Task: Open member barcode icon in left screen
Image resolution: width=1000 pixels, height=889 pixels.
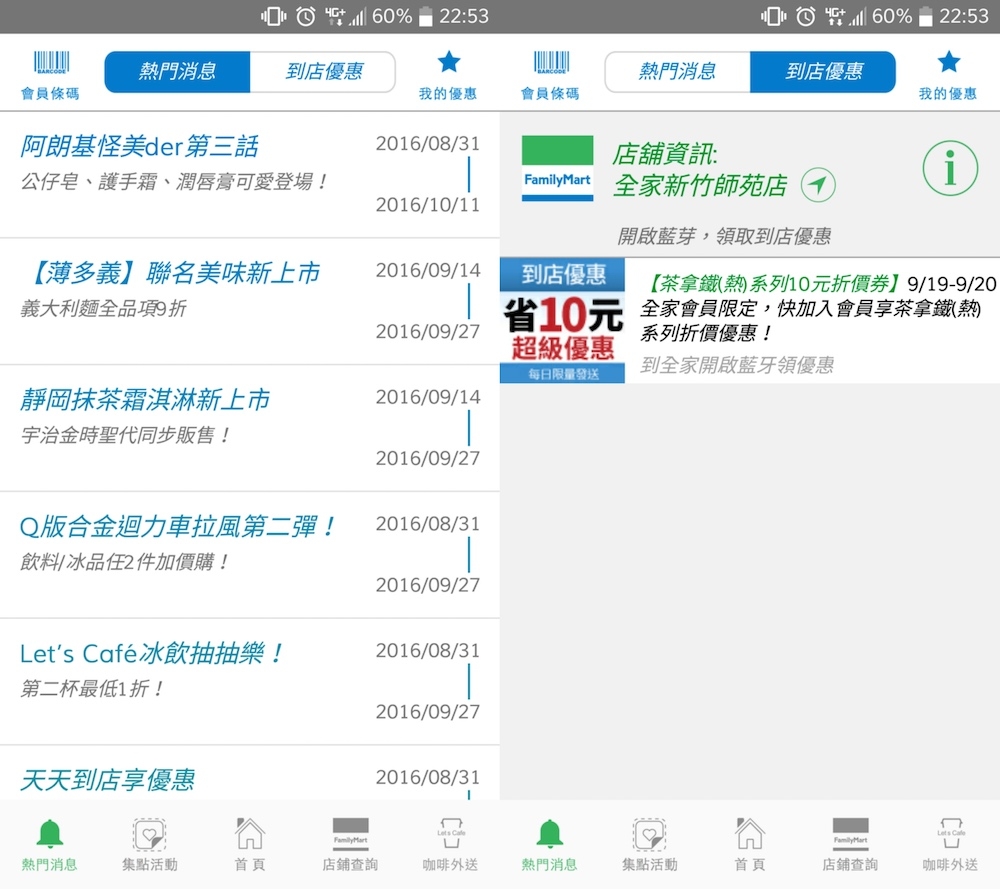Action: pyautogui.click(x=51, y=62)
